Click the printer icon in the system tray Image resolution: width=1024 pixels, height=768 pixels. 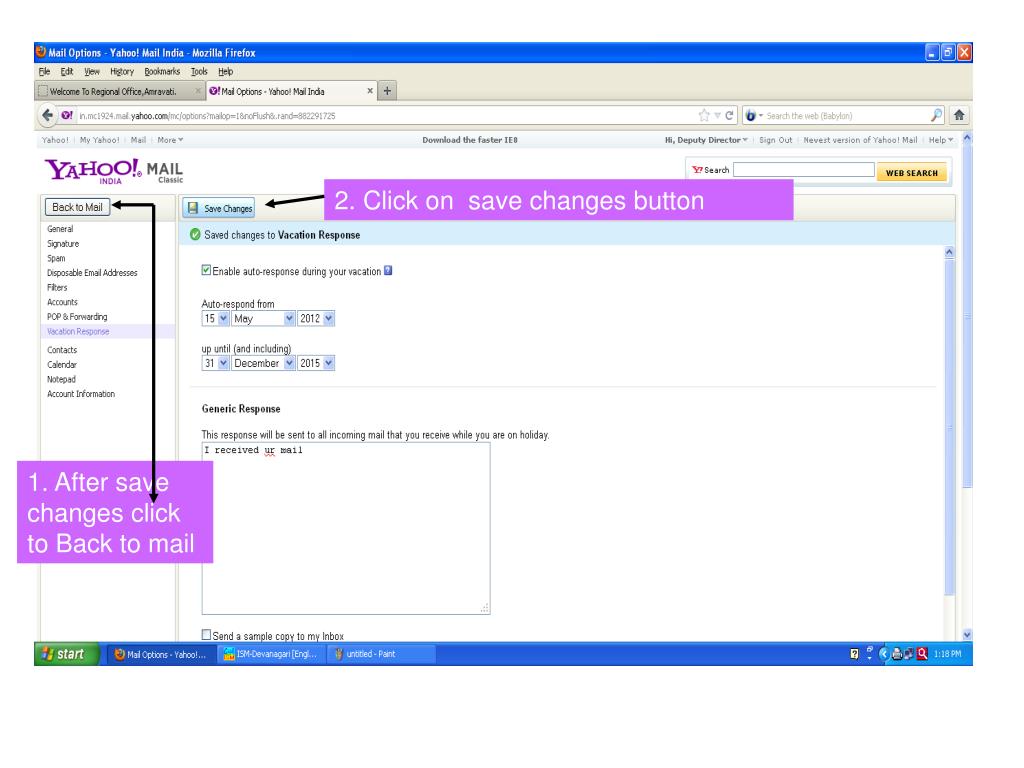(x=897, y=654)
